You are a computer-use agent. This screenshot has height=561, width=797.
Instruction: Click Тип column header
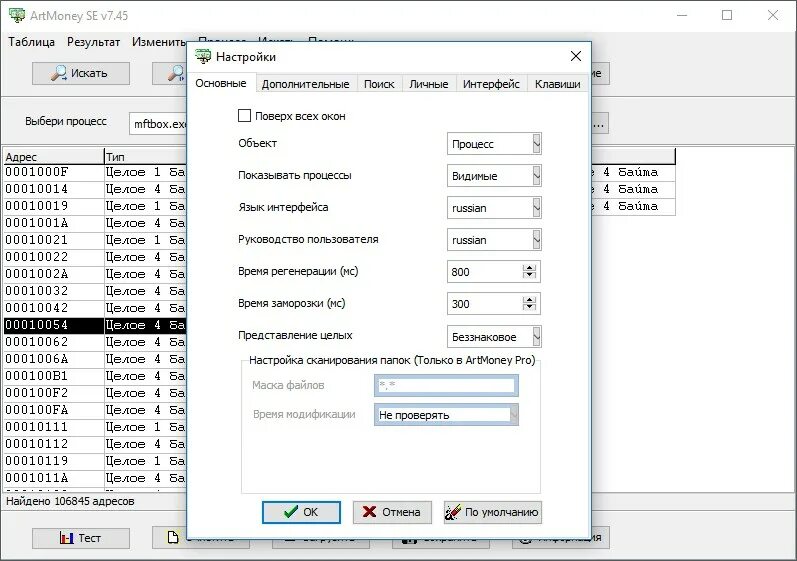(145, 157)
